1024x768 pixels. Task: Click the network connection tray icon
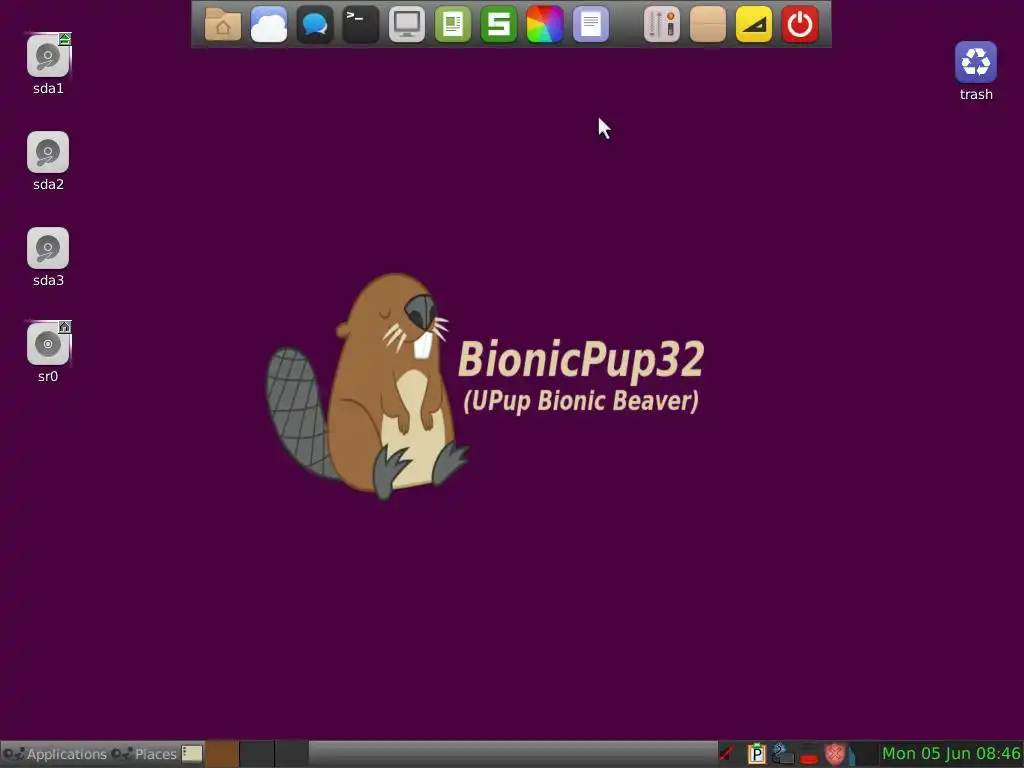[782, 754]
